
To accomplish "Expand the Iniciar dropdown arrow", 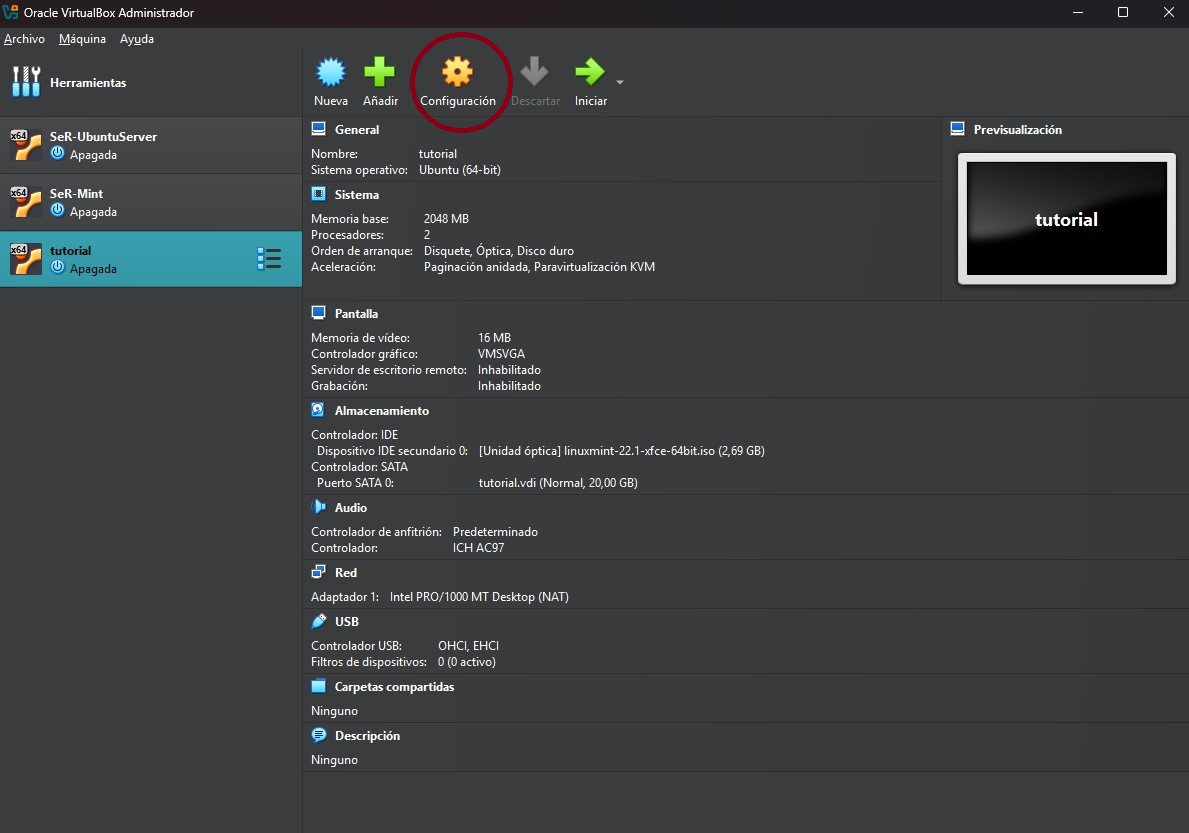I will pyautogui.click(x=620, y=82).
